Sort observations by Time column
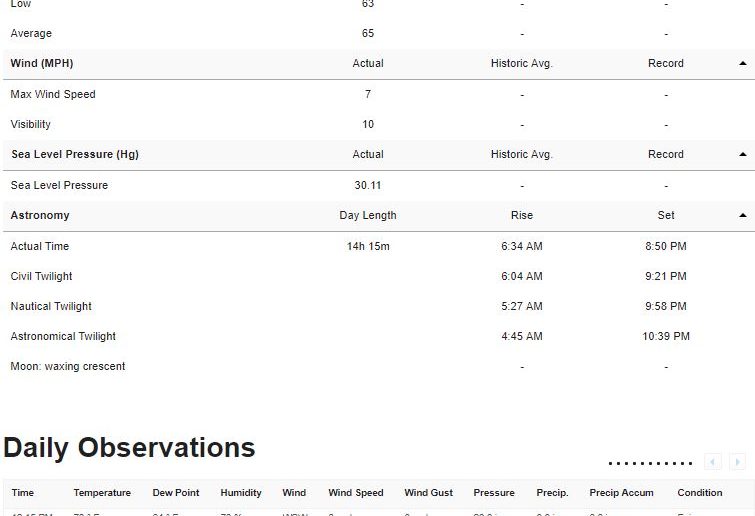This screenshot has height=516, width=755. point(23,493)
